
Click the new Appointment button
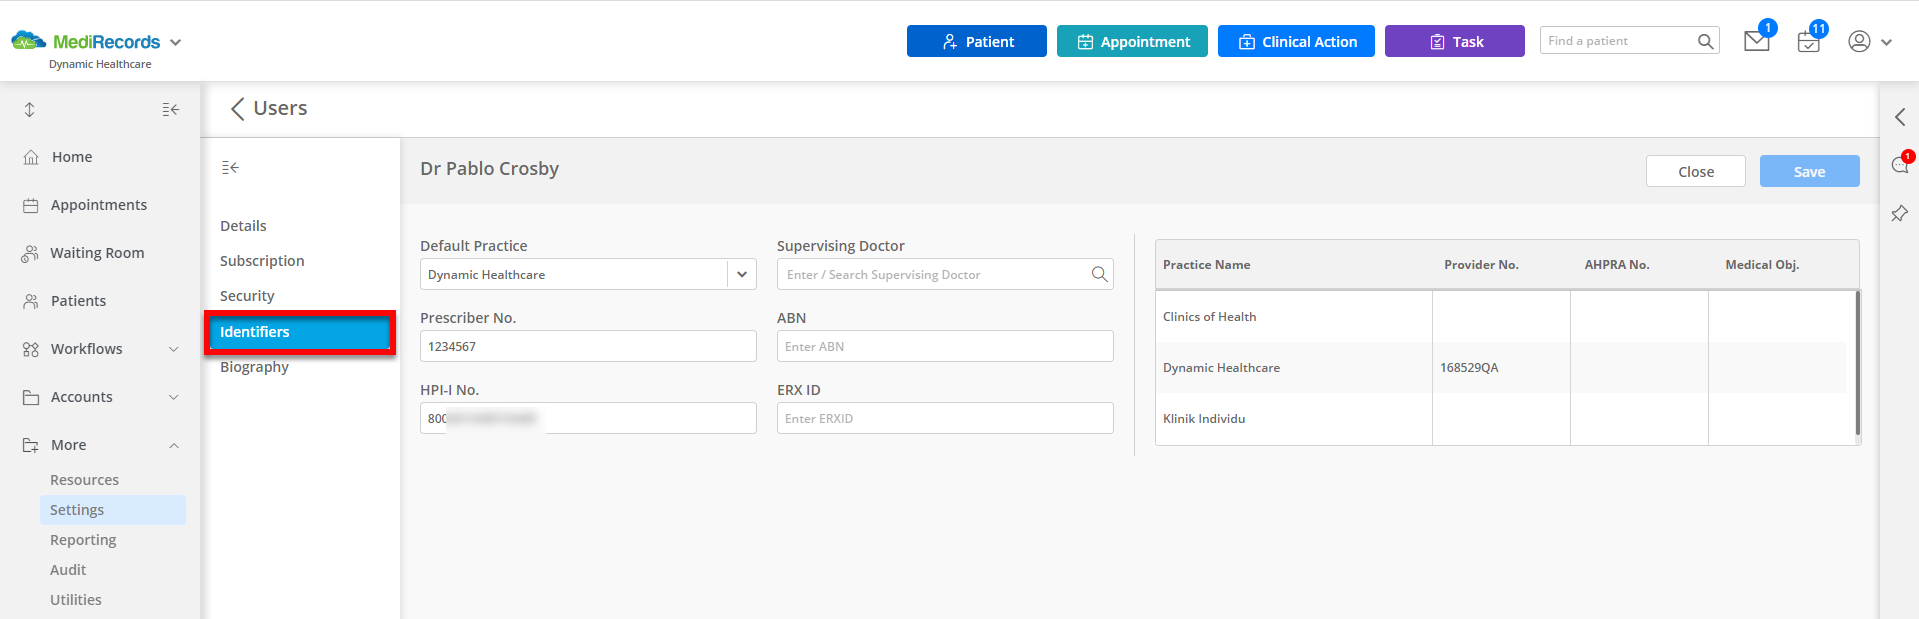pyautogui.click(x=1132, y=41)
